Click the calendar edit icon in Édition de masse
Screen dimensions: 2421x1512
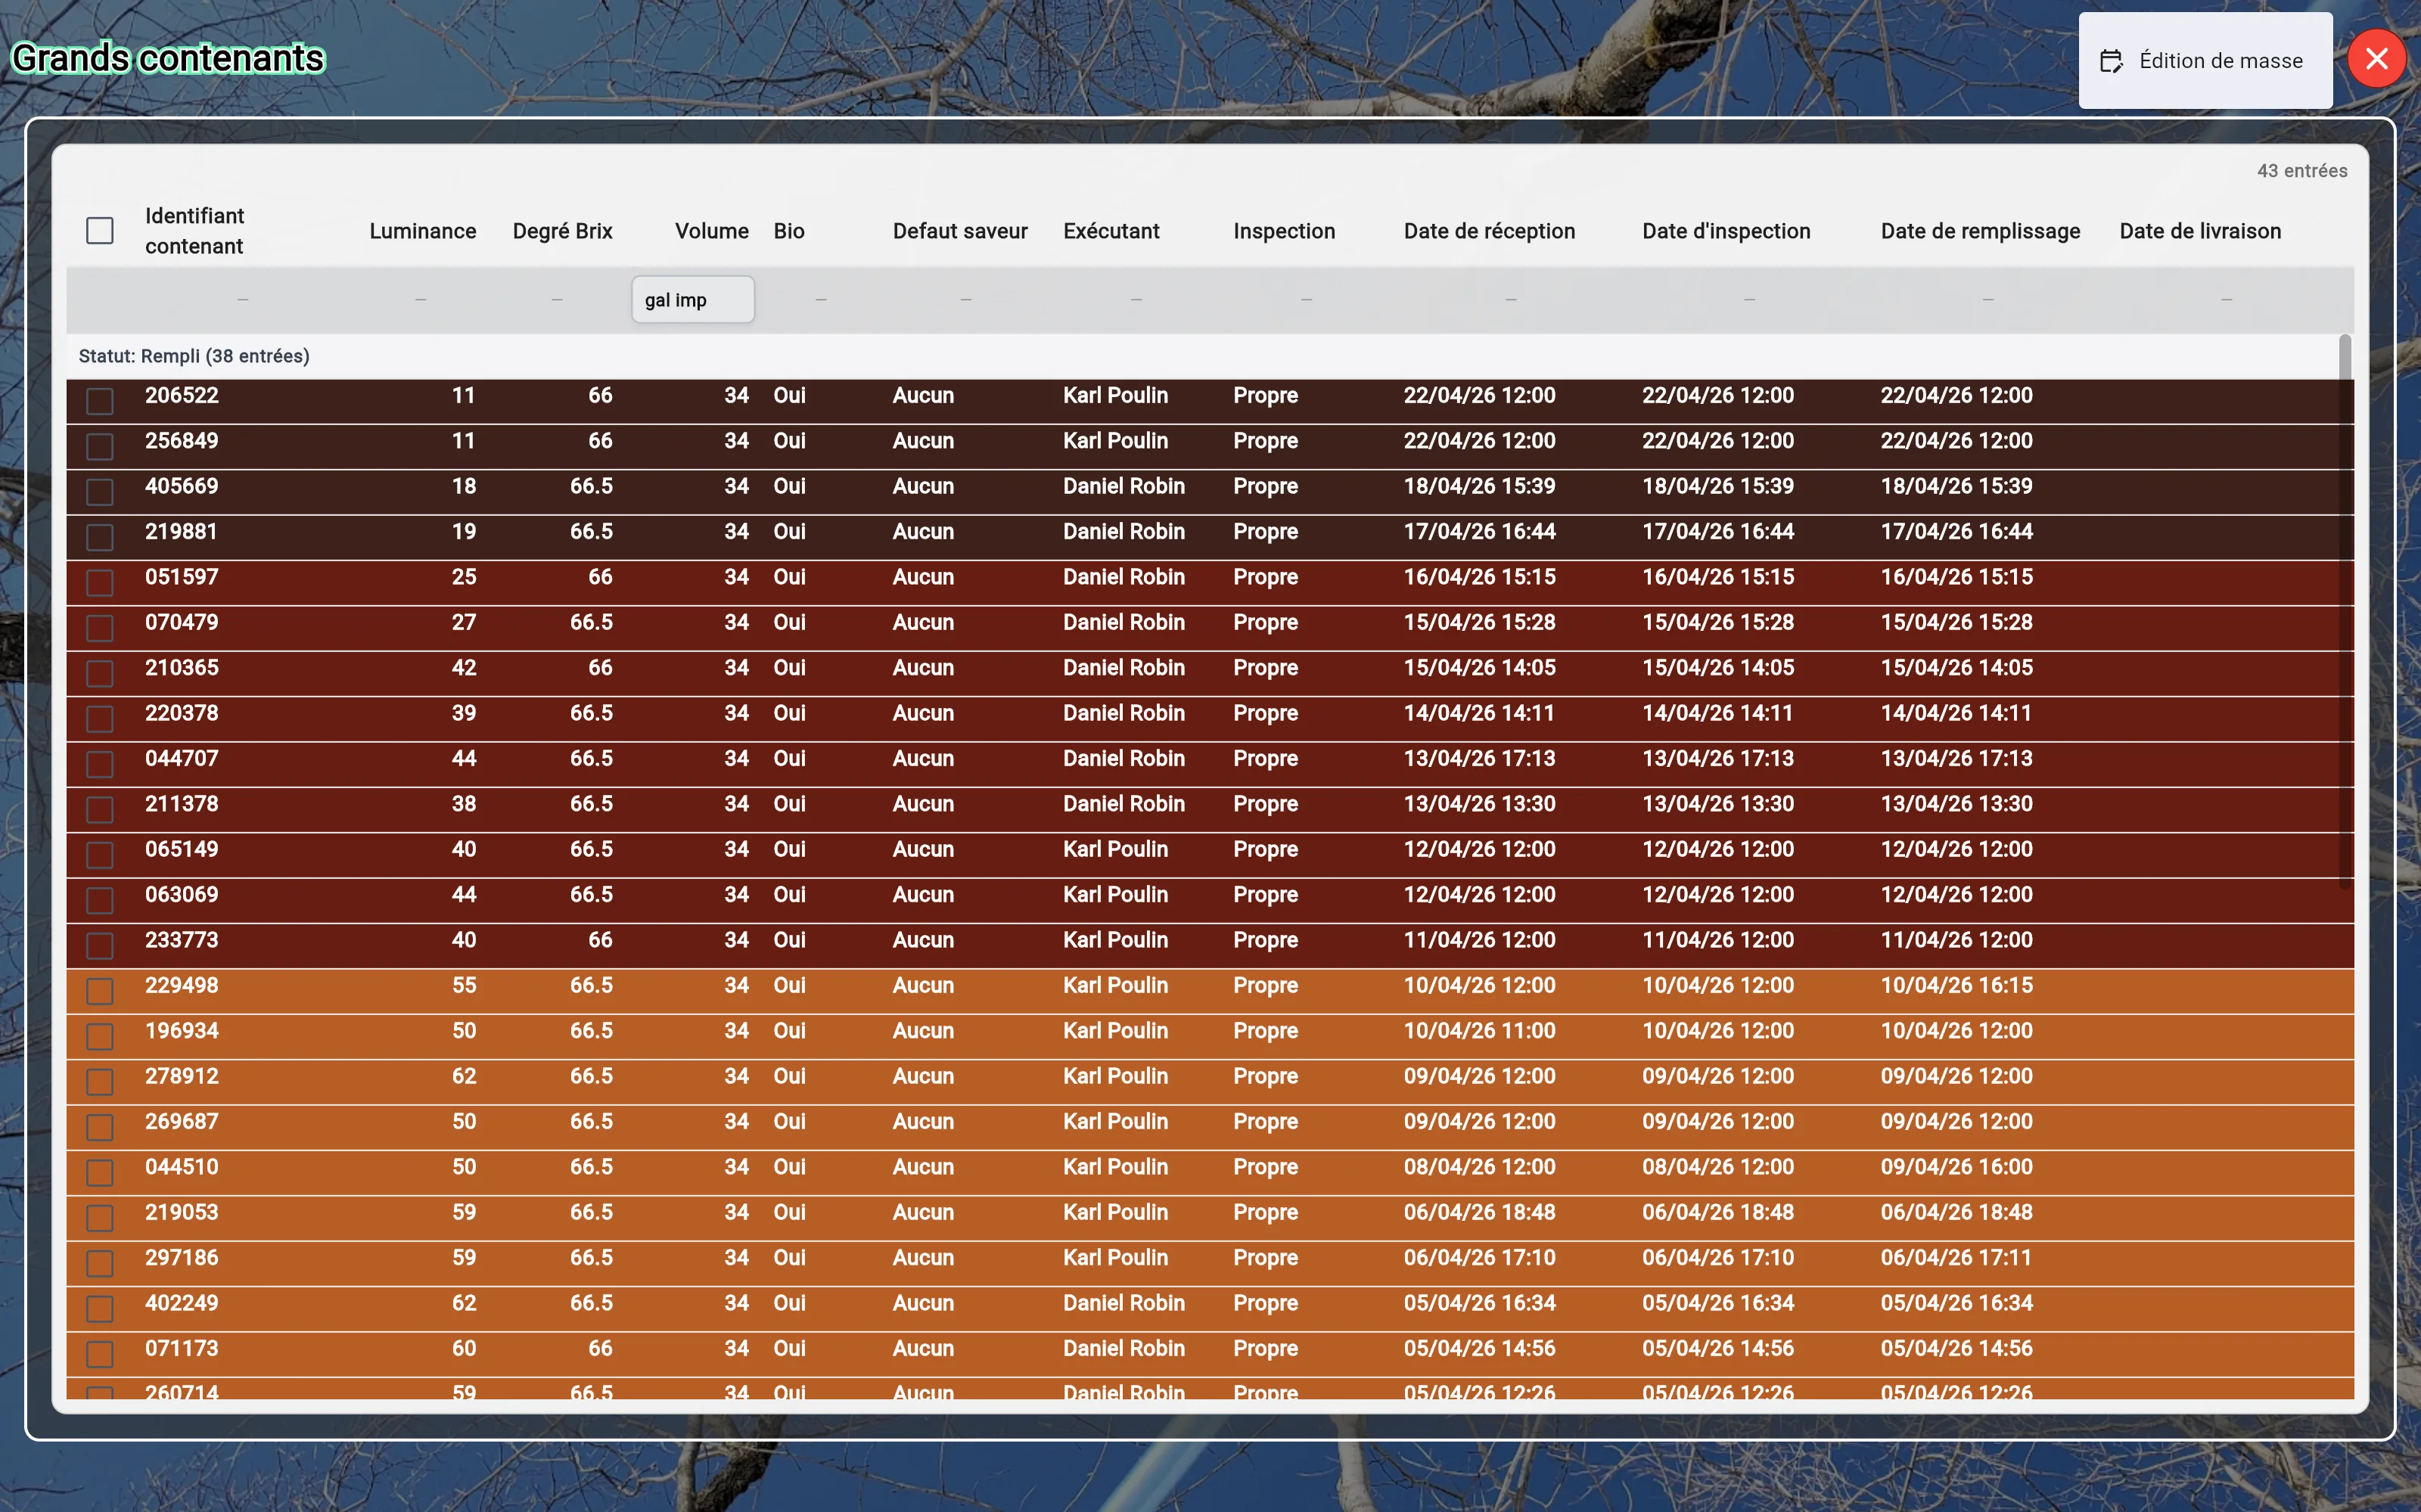(x=2110, y=62)
